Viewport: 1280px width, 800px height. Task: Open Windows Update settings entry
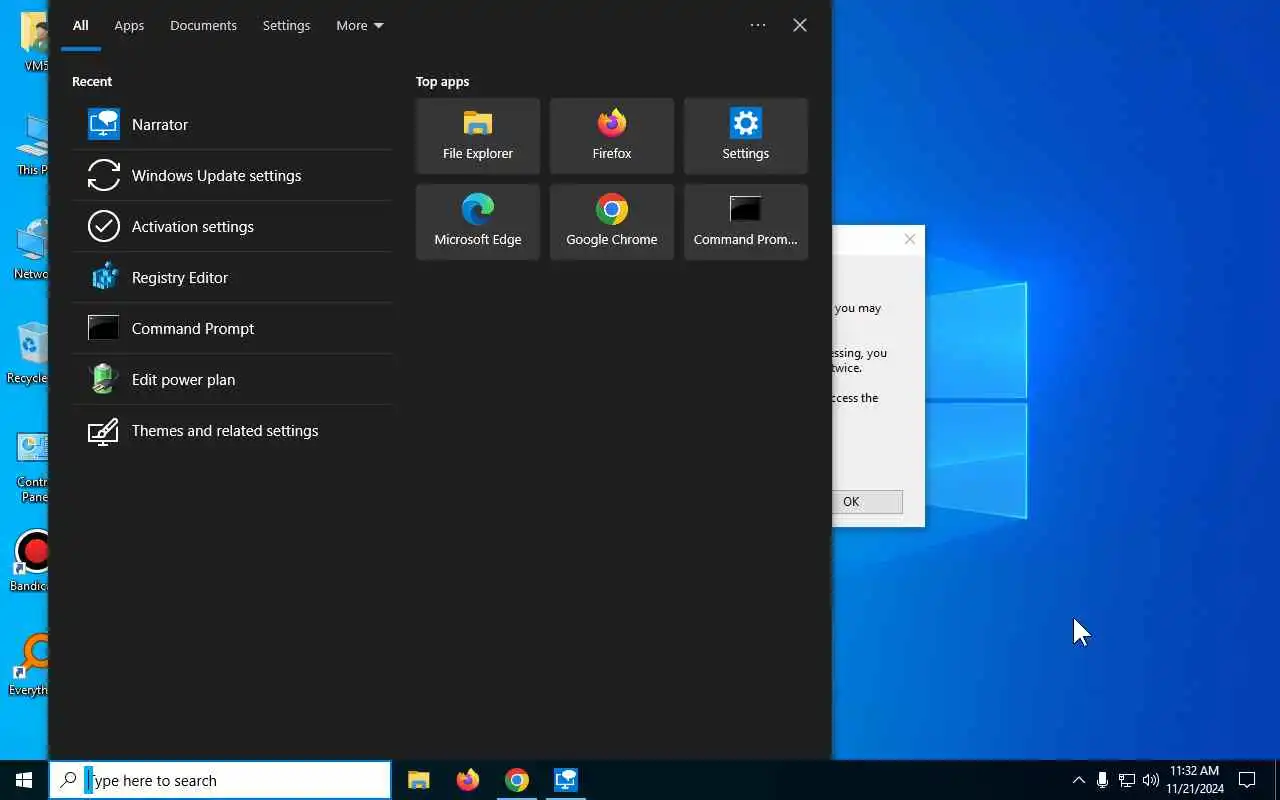coord(231,175)
